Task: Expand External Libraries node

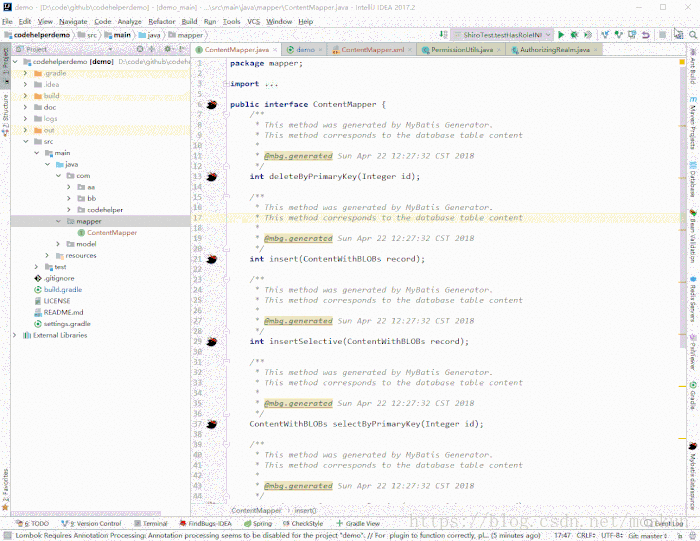Action: 15,335
